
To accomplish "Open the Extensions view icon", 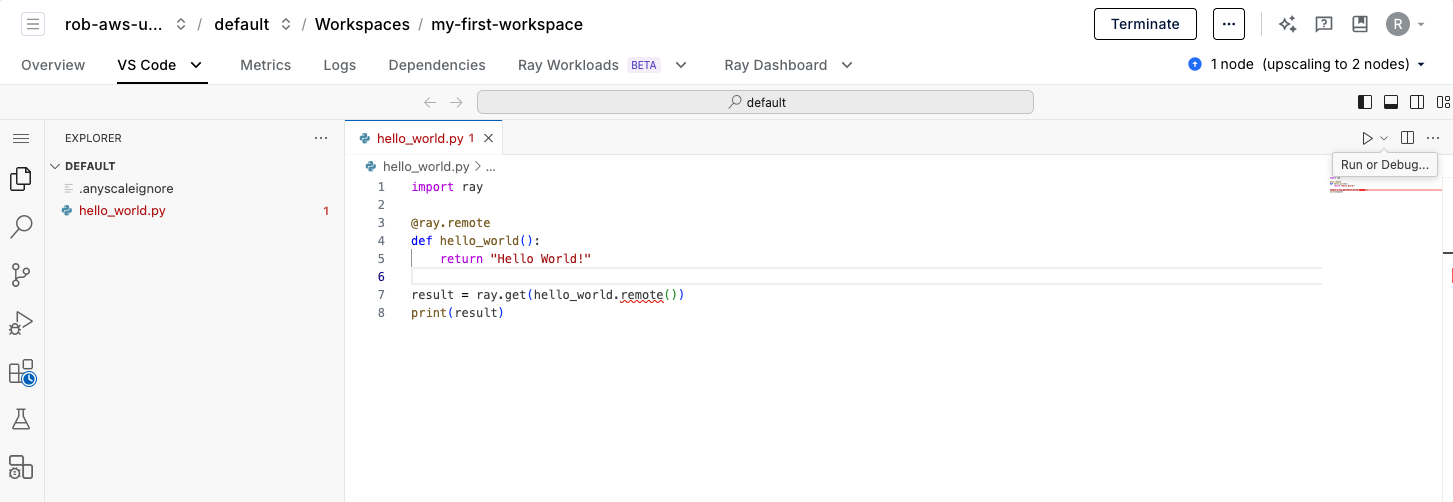I will pos(21,372).
